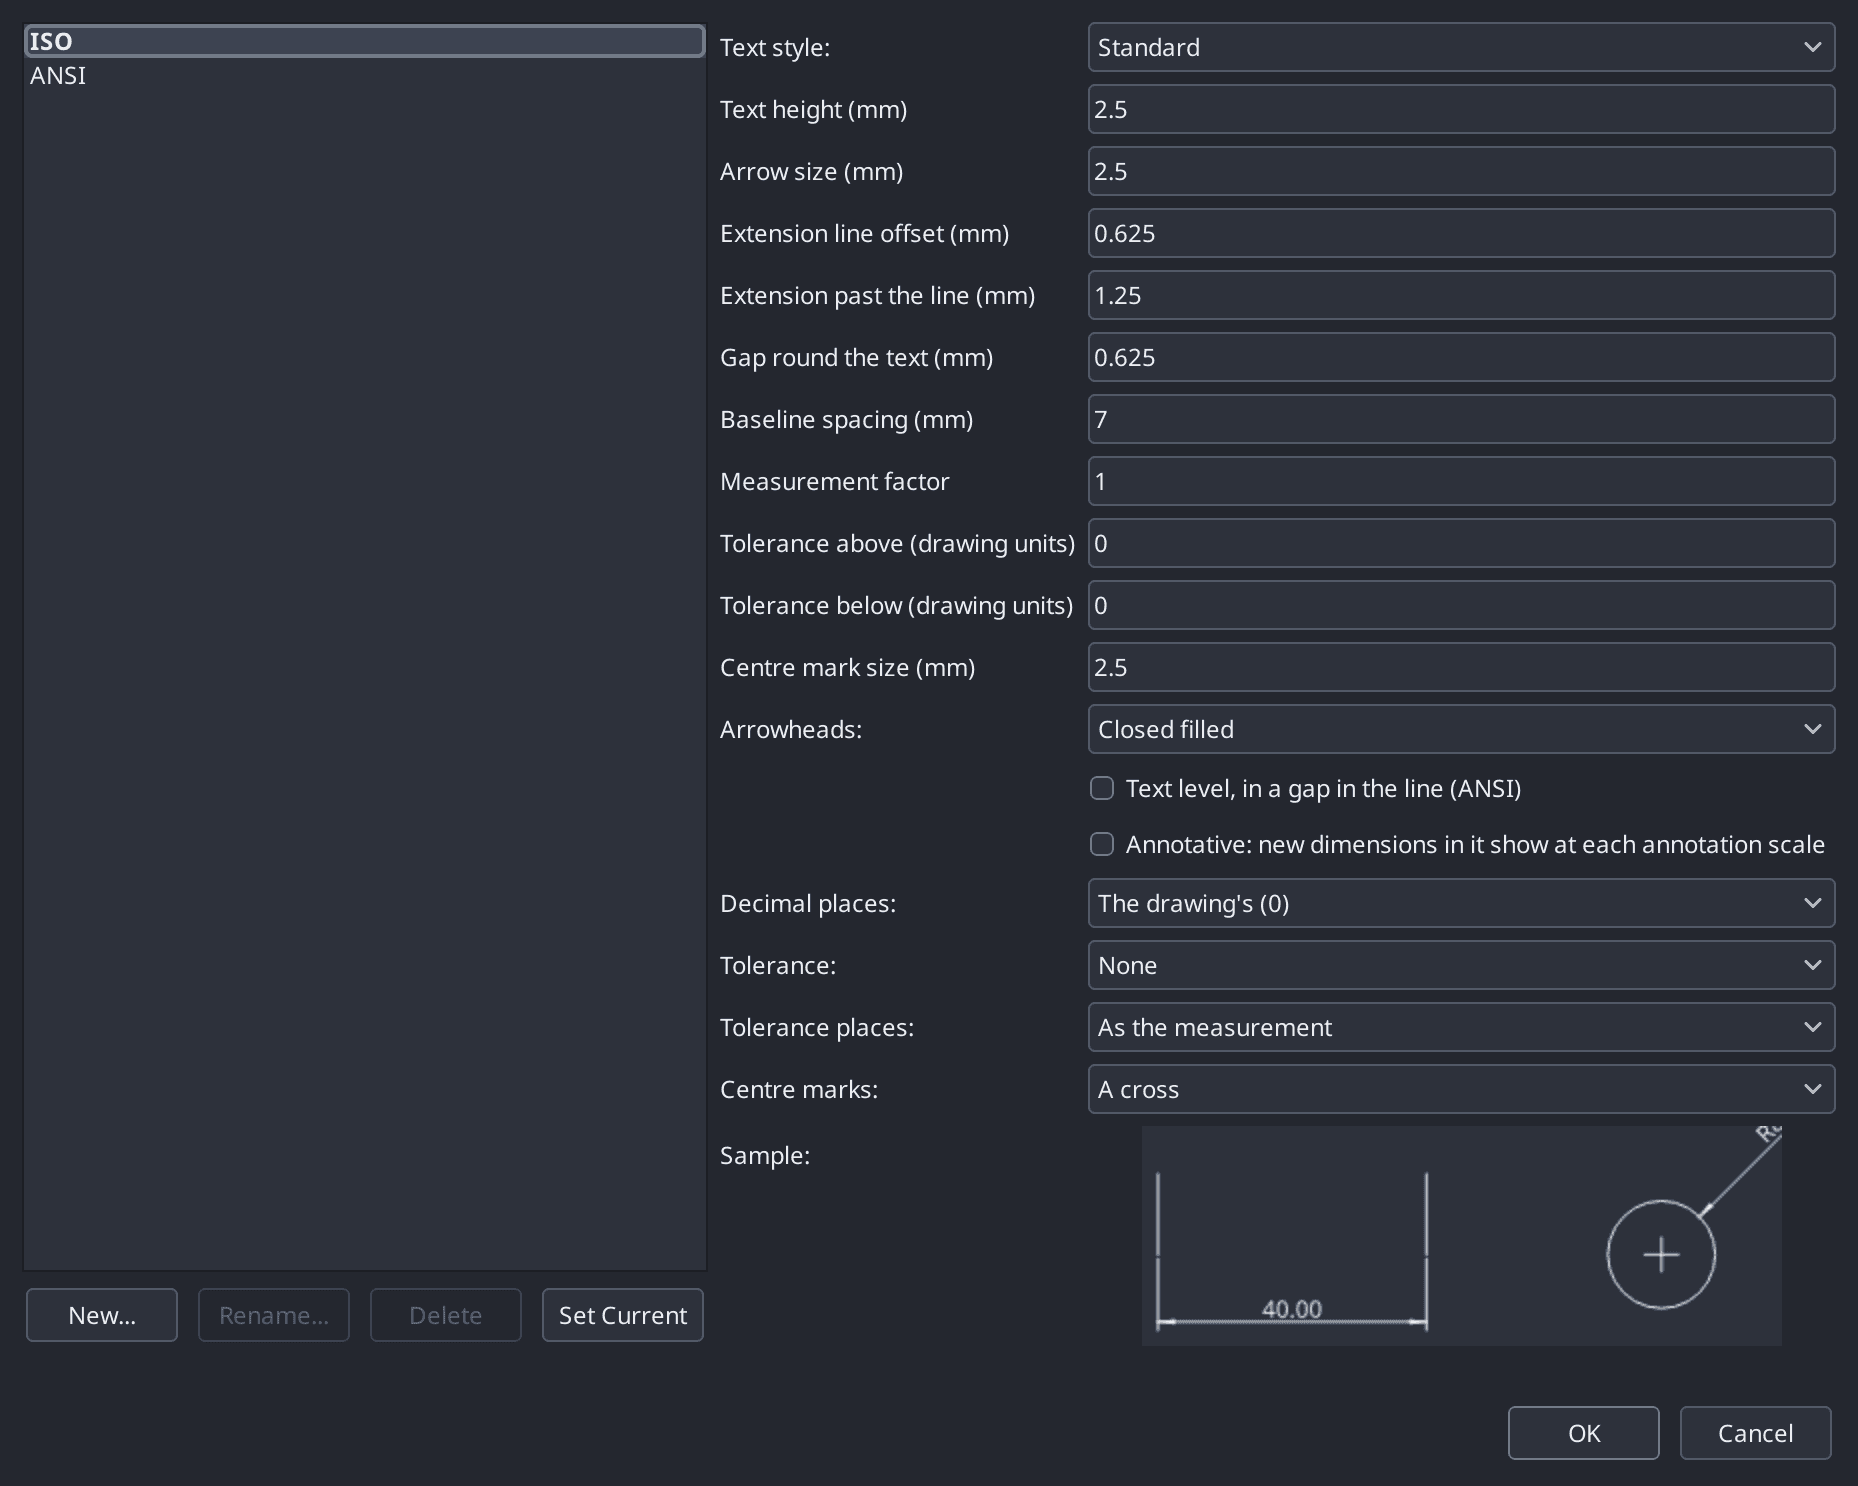Focus the Text height field

click(1461, 109)
